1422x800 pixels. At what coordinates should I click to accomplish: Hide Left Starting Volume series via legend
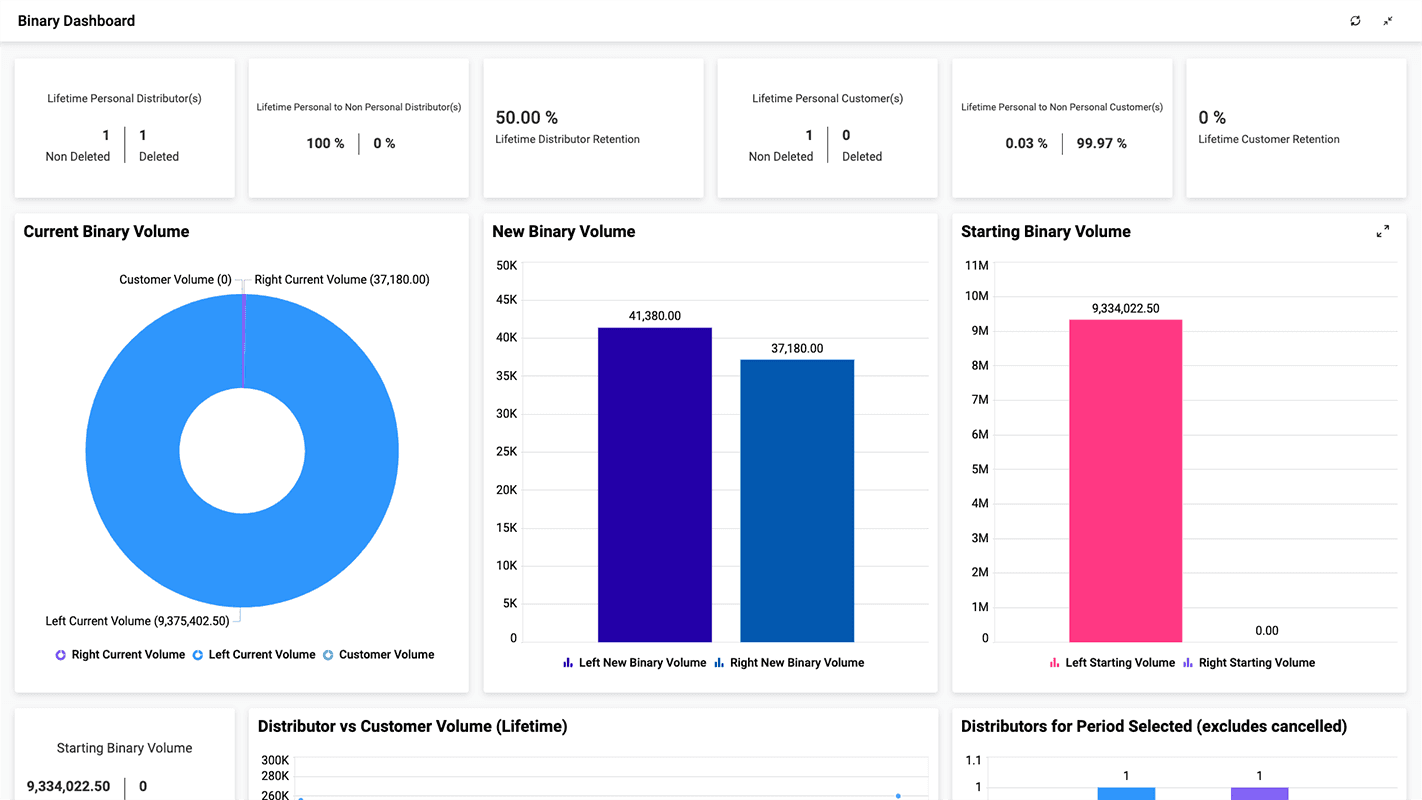point(1112,663)
